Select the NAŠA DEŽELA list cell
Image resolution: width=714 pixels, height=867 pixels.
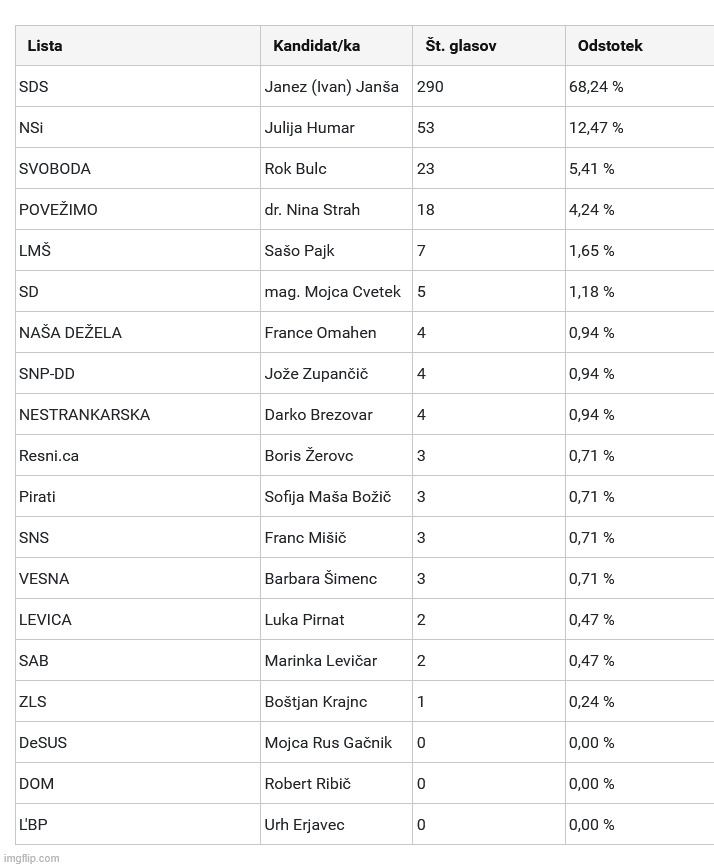[x=70, y=333]
